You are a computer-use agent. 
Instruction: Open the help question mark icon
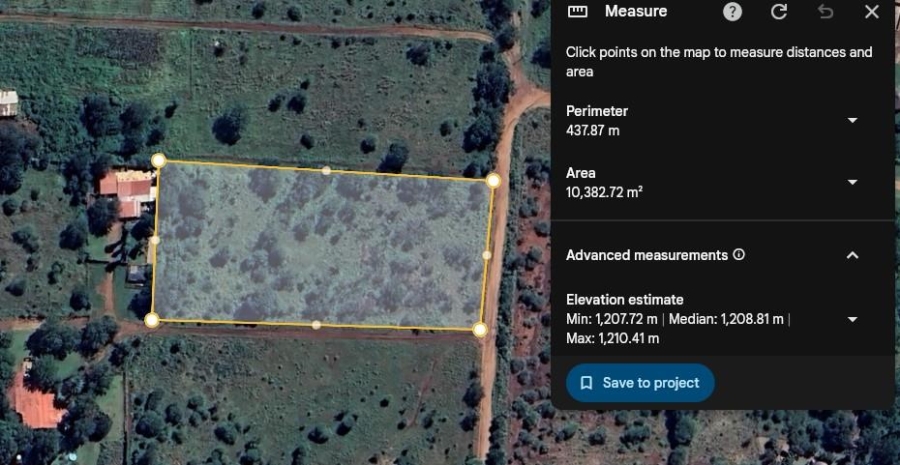coord(733,12)
